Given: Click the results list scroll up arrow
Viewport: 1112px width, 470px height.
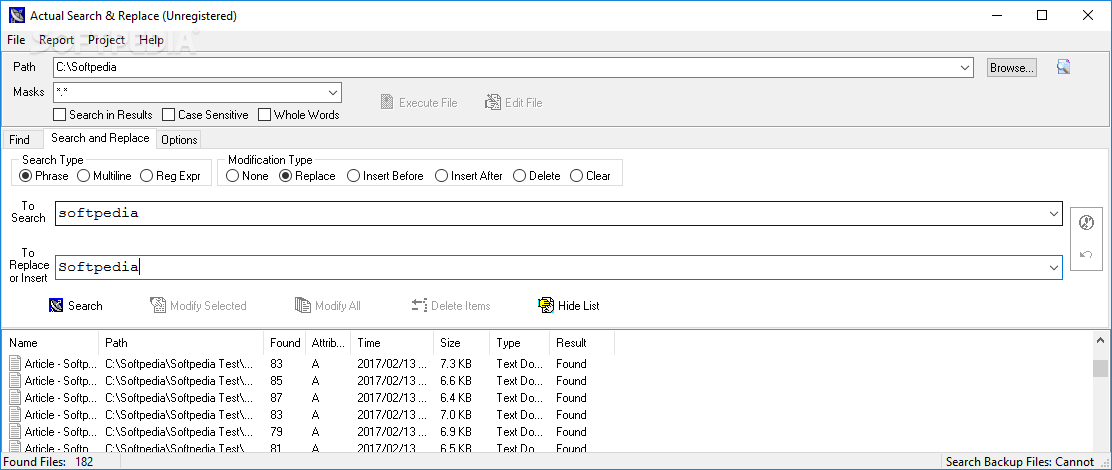Looking at the screenshot, I should point(1100,341).
